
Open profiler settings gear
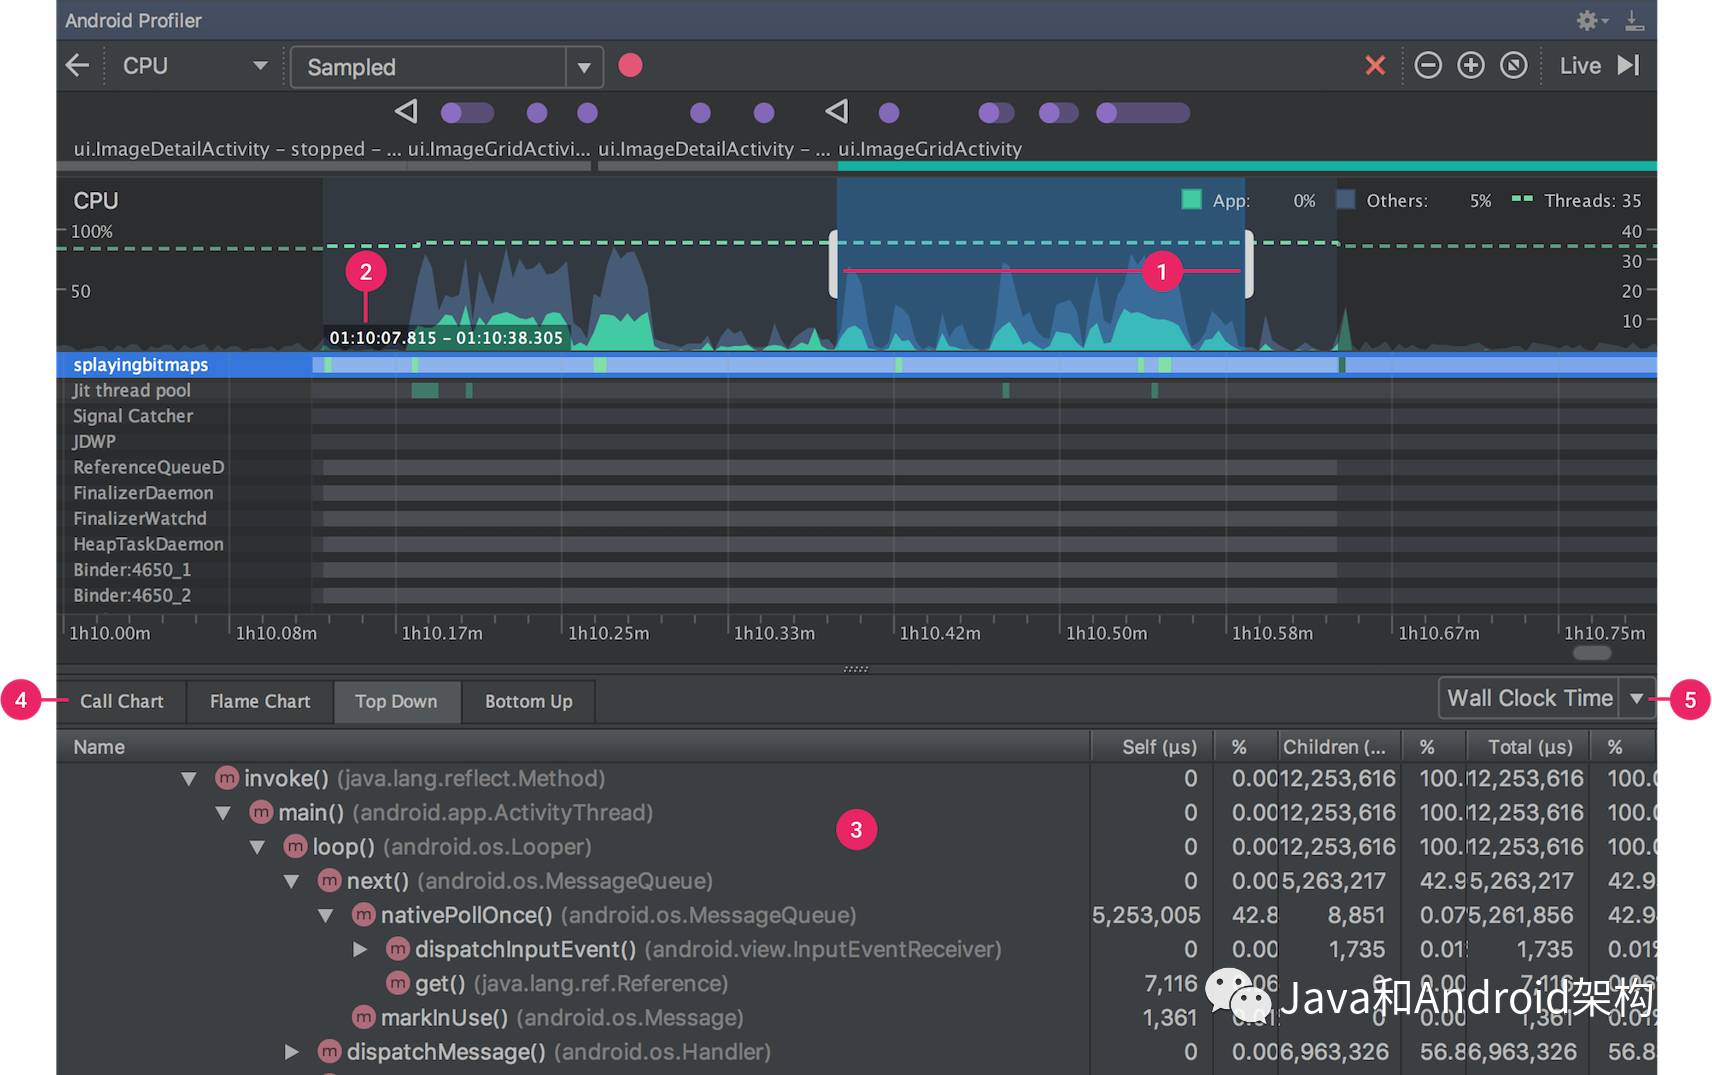(x=1590, y=20)
